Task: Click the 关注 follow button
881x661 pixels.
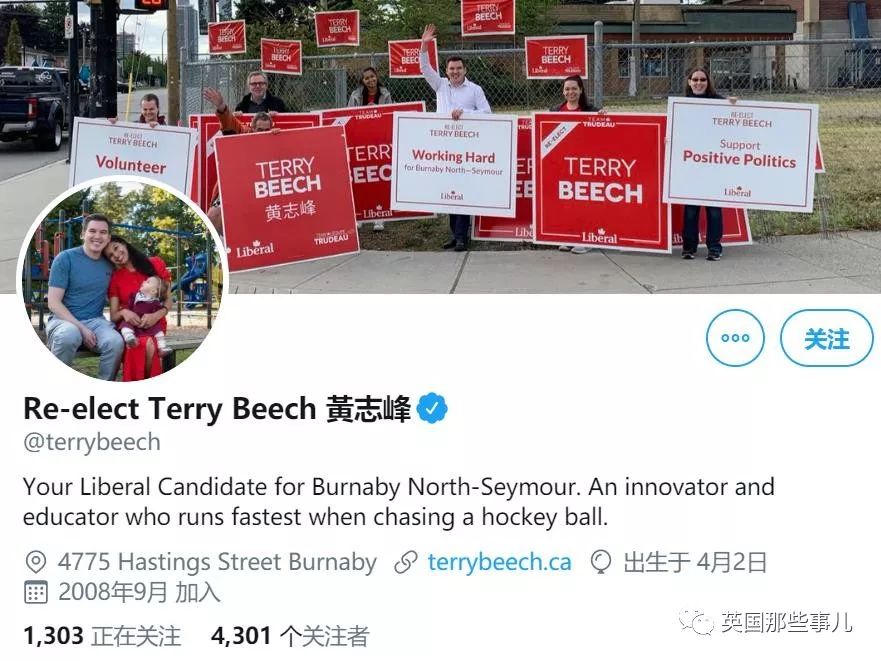Action: click(x=826, y=338)
